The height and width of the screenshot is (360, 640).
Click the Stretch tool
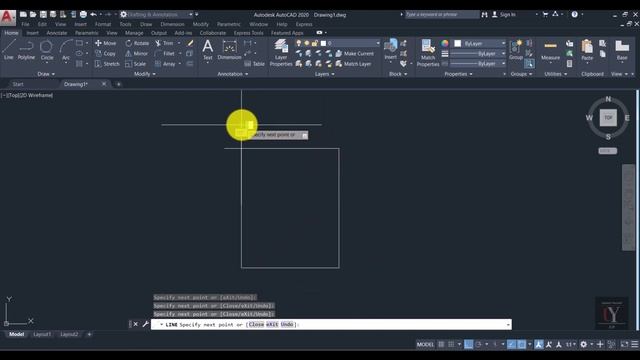click(107, 64)
